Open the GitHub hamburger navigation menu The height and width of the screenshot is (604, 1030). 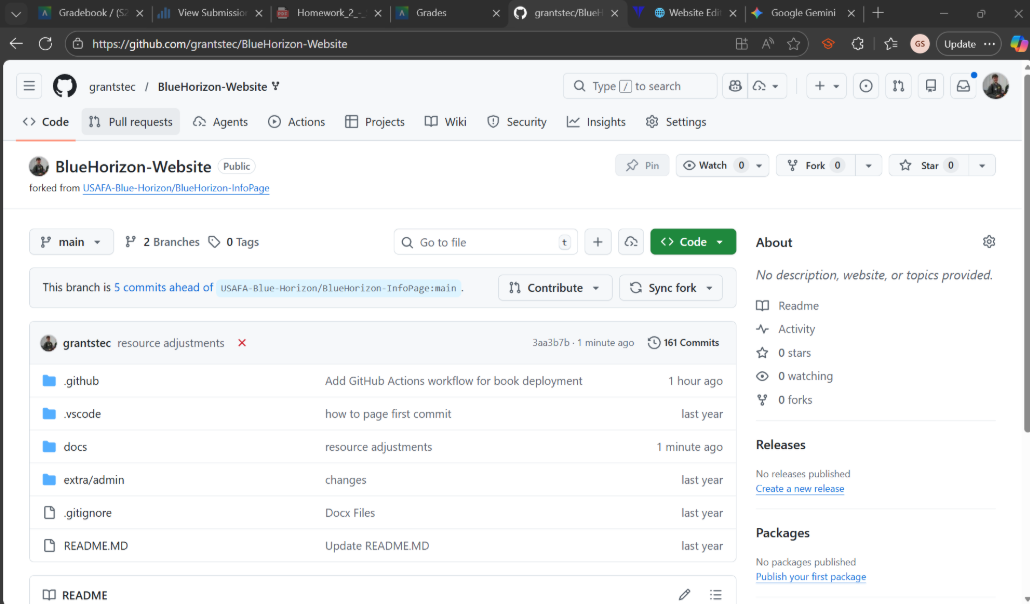click(x=29, y=86)
